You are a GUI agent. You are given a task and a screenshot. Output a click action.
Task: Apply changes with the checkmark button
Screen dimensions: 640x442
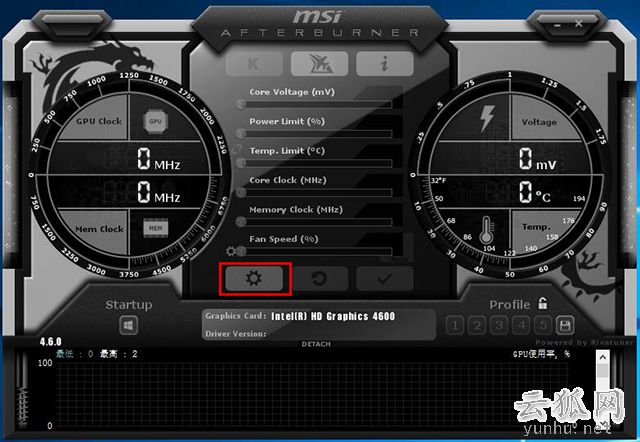click(384, 279)
